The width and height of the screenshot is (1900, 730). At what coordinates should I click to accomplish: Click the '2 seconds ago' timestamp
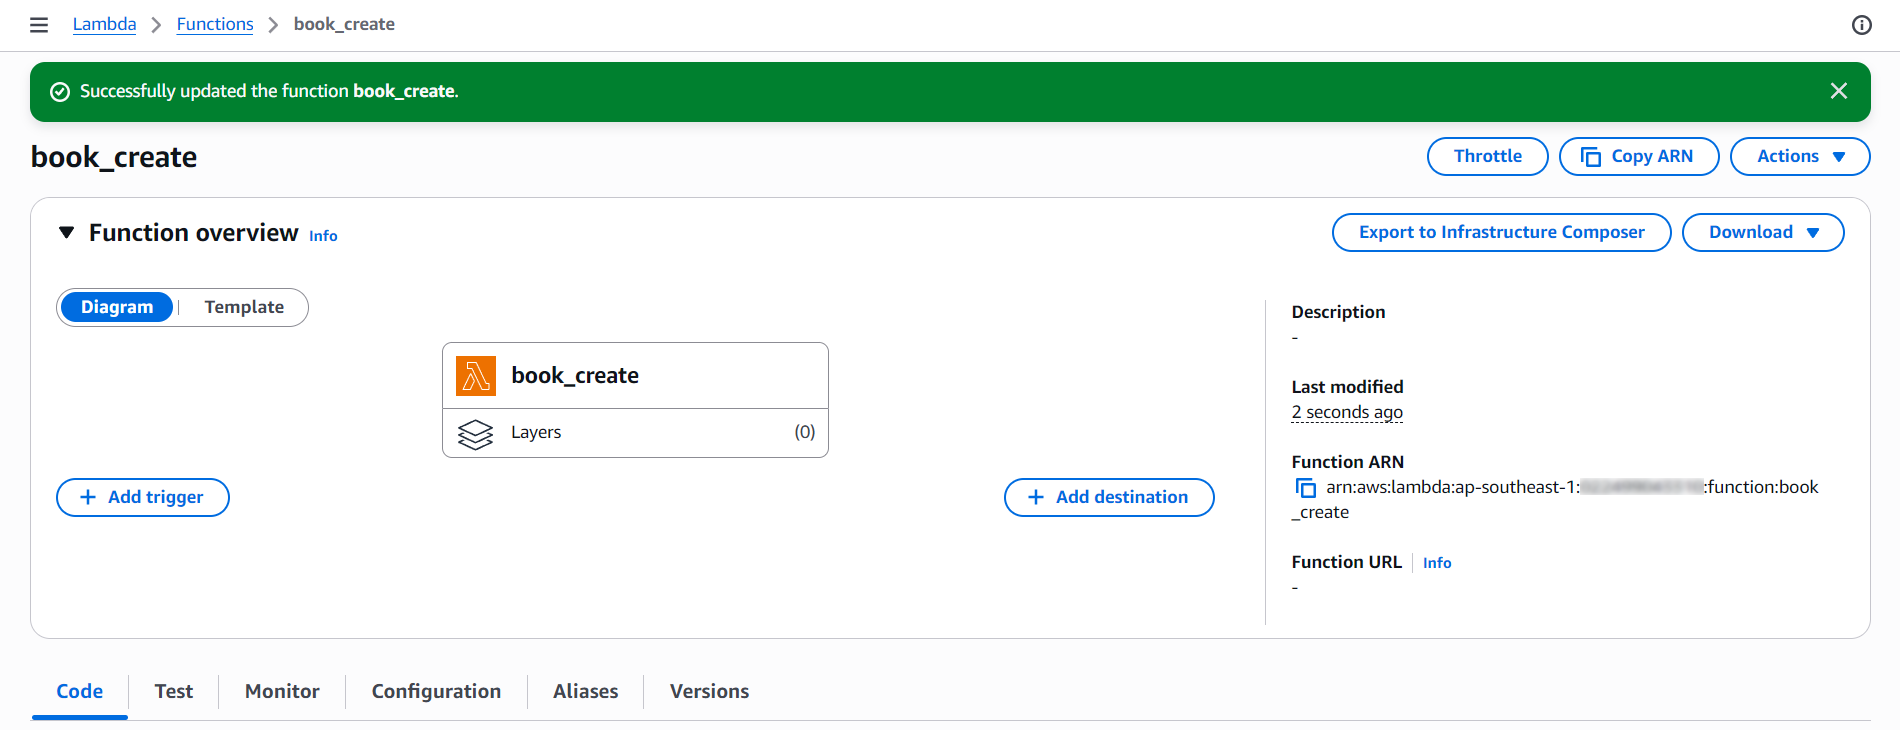click(1347, 412)
